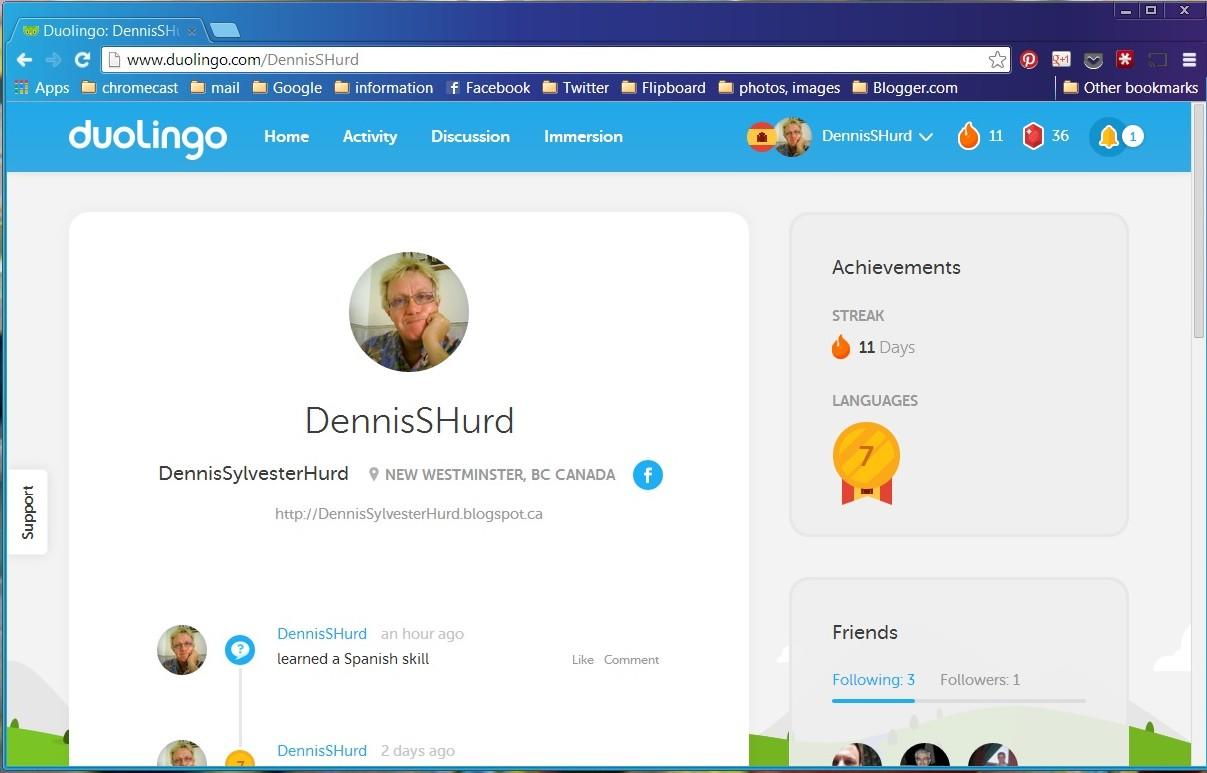Image resolution: width=1207 pixels, height=773 pixels.
Task: Open the photos, images bookmarks folder
Action: tap(779, 88)
